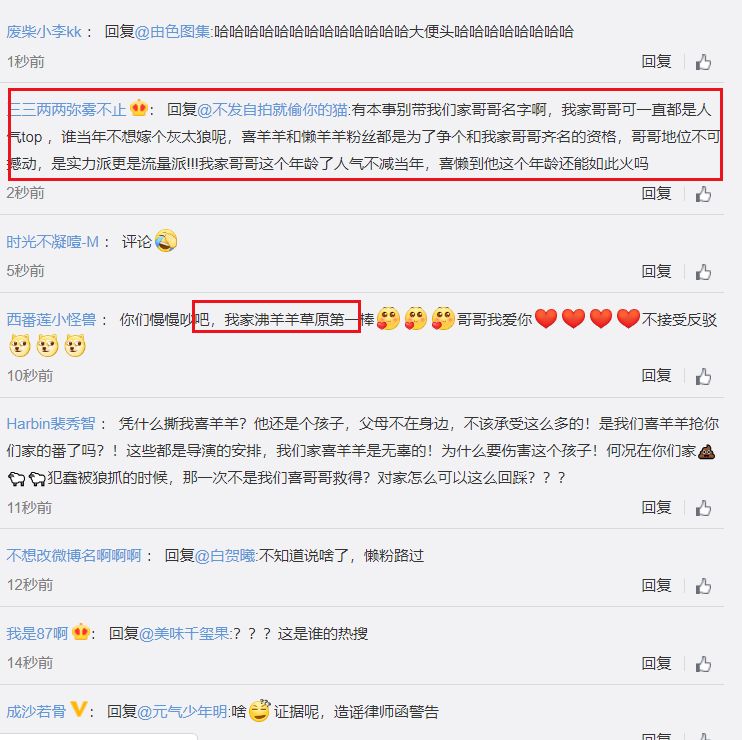Open profile of 废柴小李kk

pyautogui.click(x=44, y=32)
